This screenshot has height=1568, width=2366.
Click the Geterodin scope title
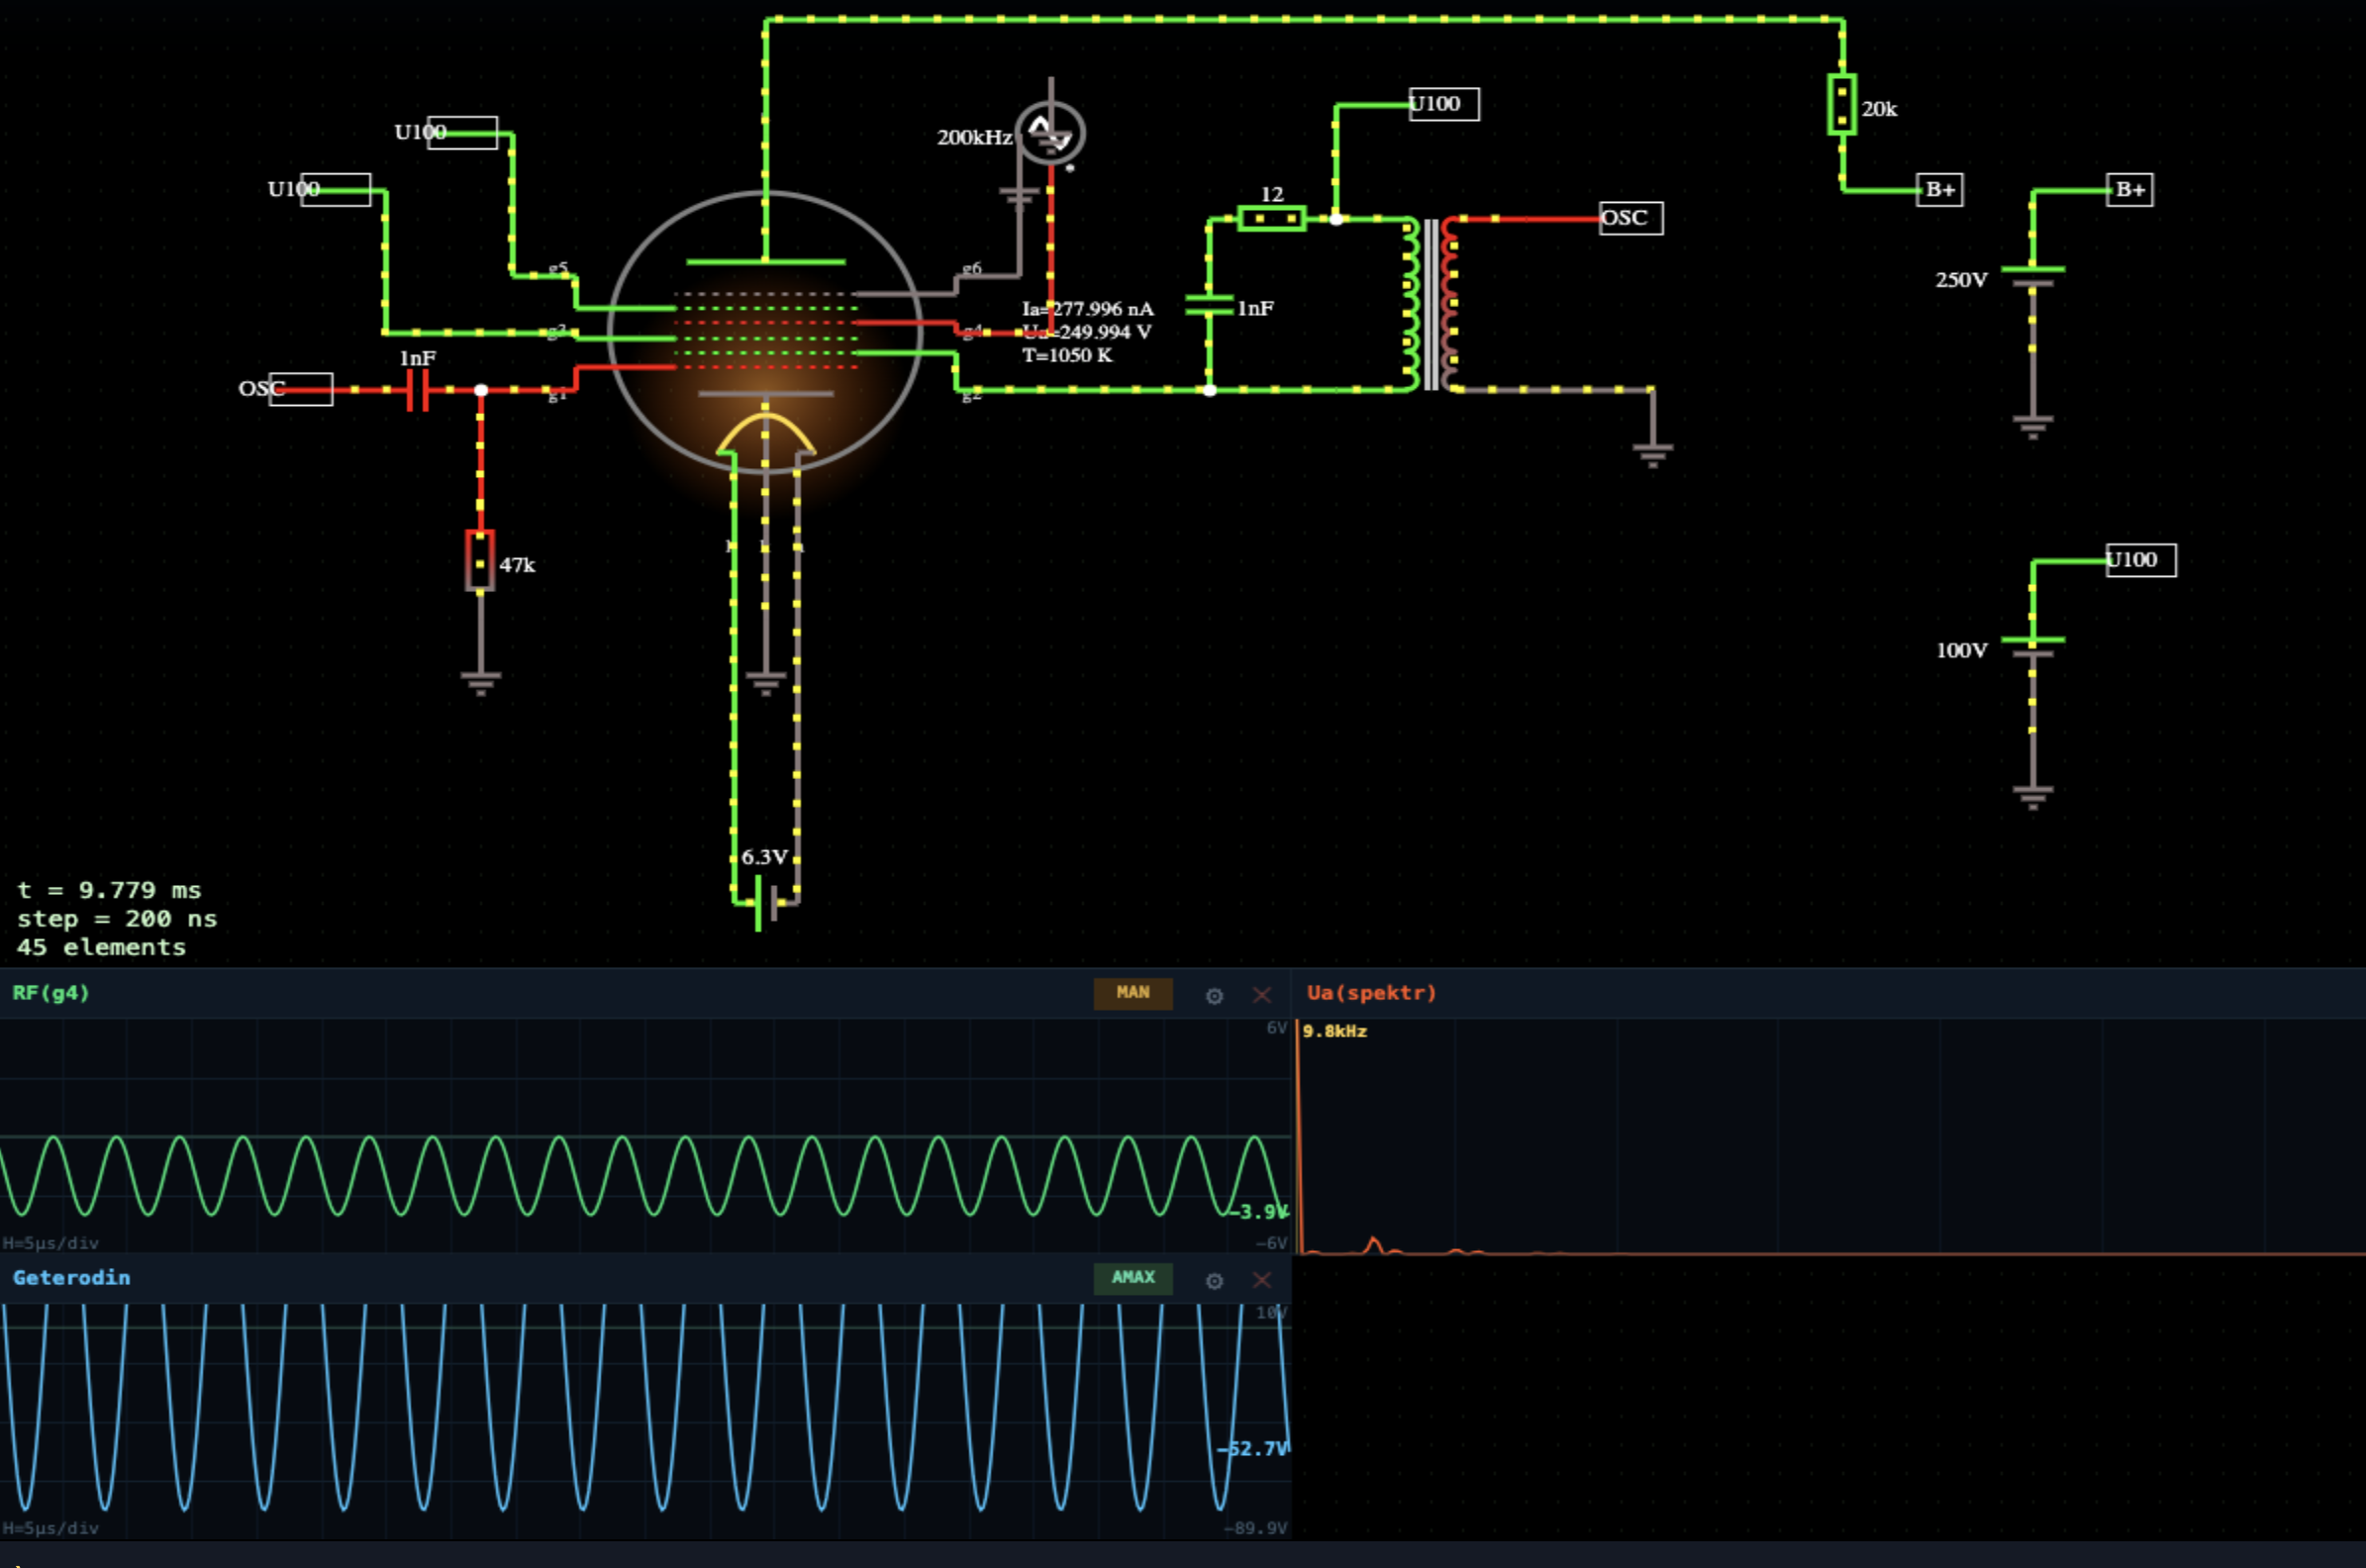pos(71,1278)
